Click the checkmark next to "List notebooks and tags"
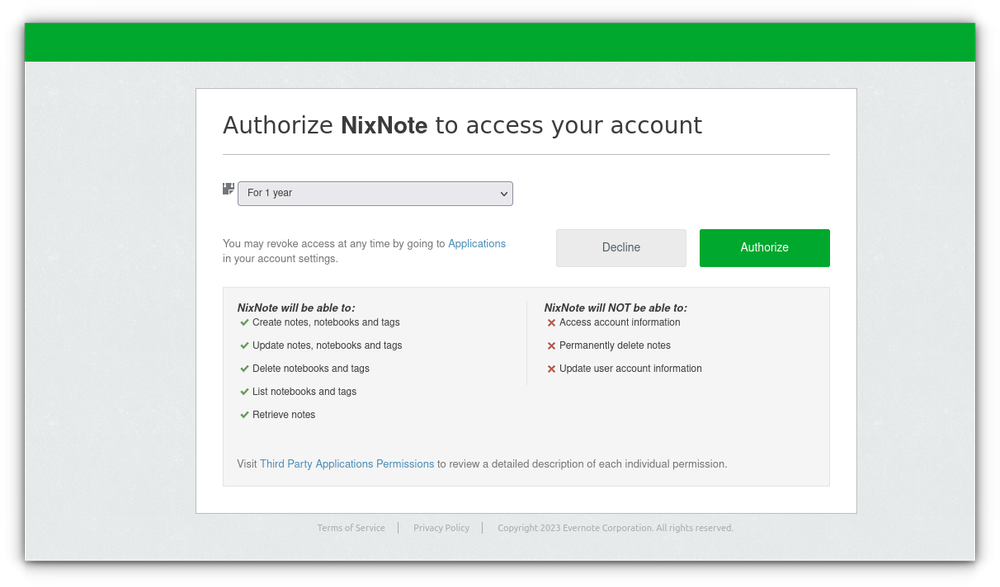Viewport: 1000px width, 587px height. [x=245, y=391]
